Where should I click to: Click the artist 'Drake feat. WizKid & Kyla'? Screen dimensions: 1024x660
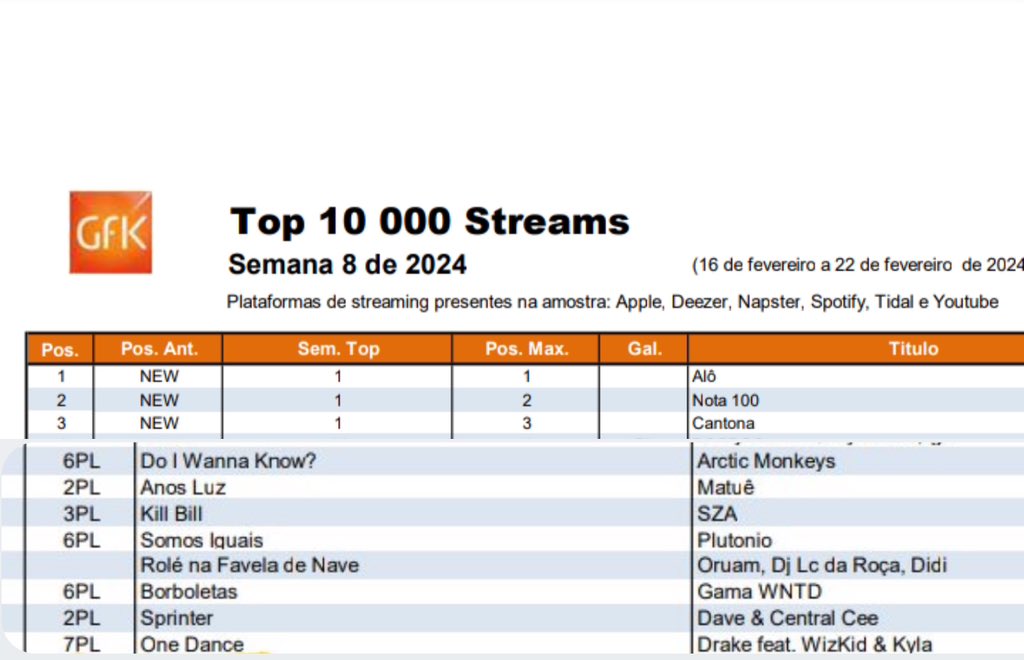[x=814, y=644]
